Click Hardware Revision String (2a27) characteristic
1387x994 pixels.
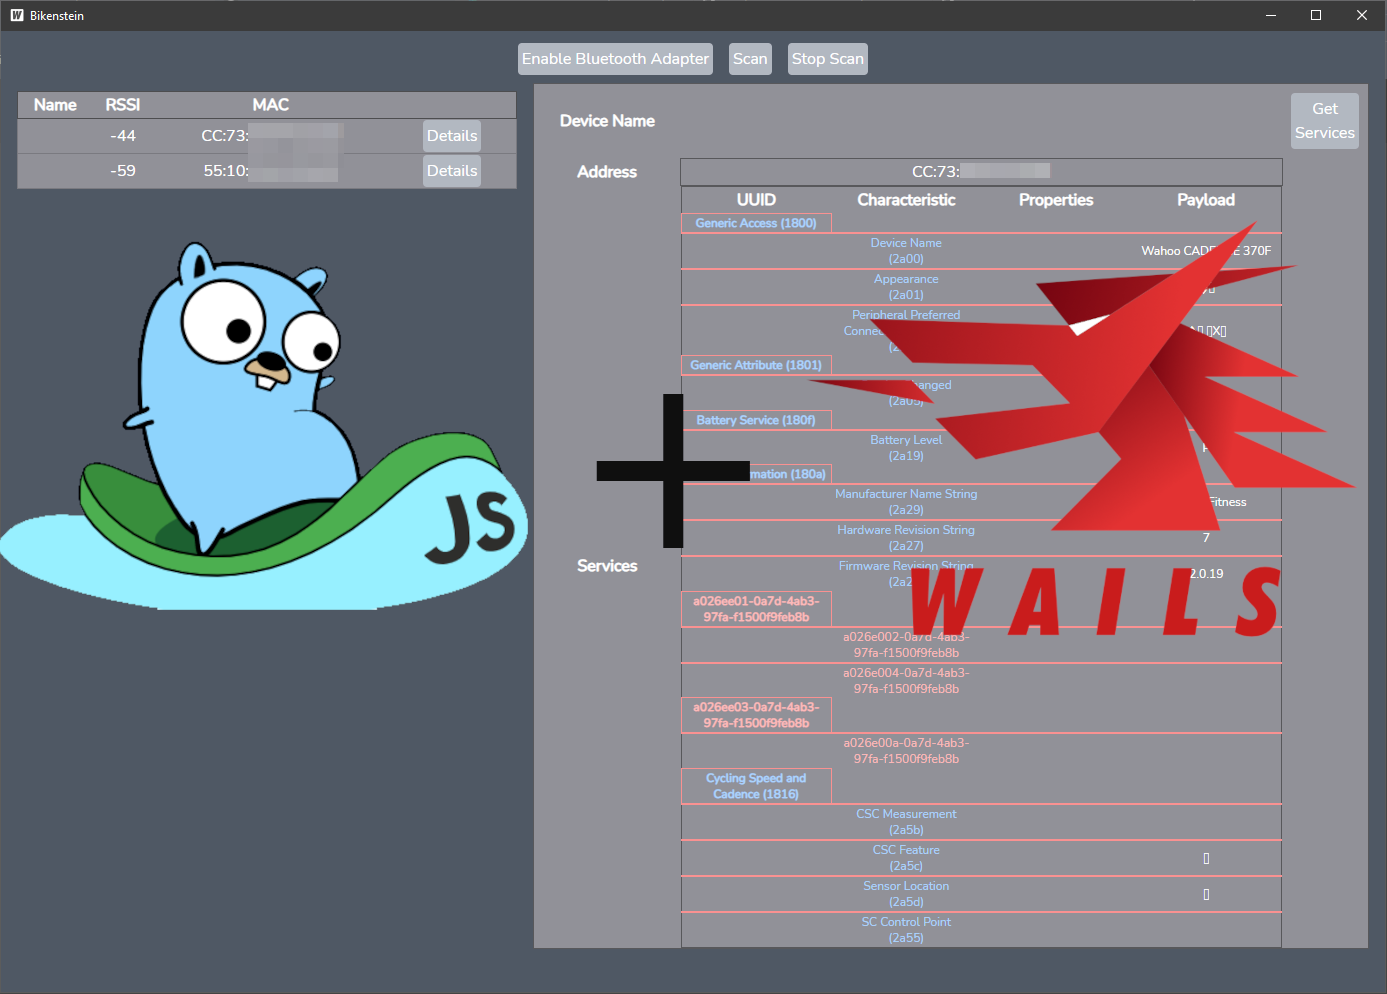point(906,538)
